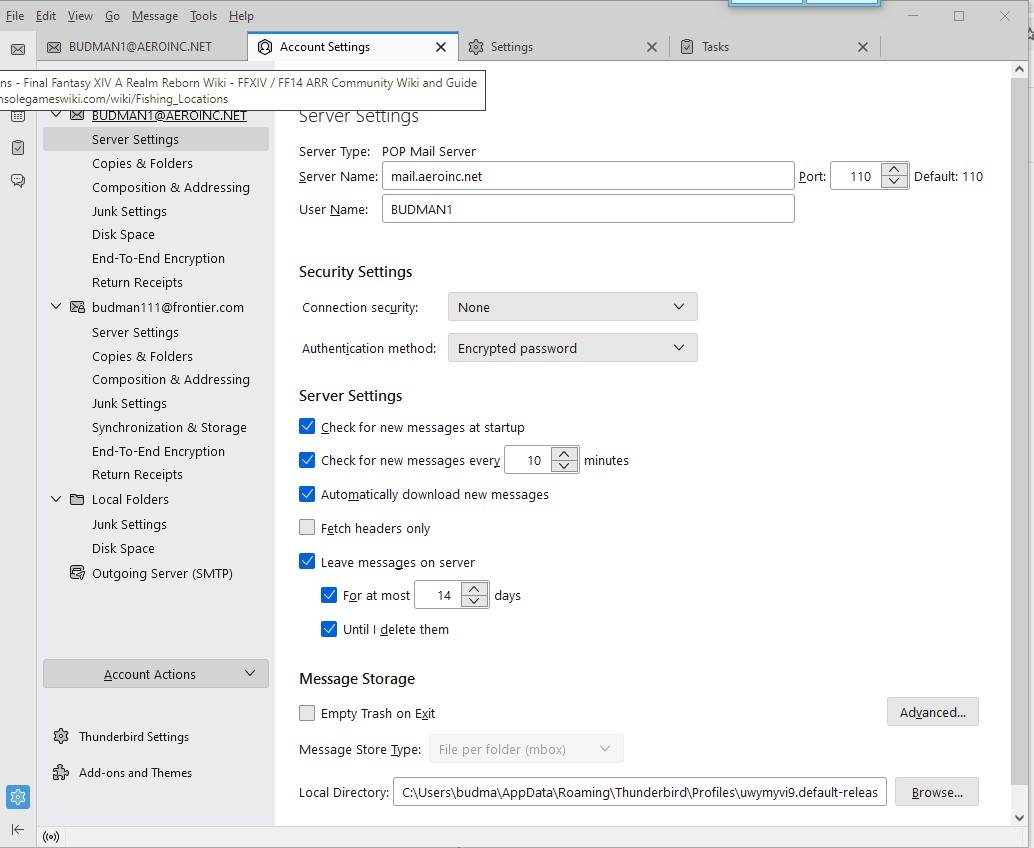Increase the Port number with up arrow
This screenshot has width=1034, height=848.
(x=895, y=170)
